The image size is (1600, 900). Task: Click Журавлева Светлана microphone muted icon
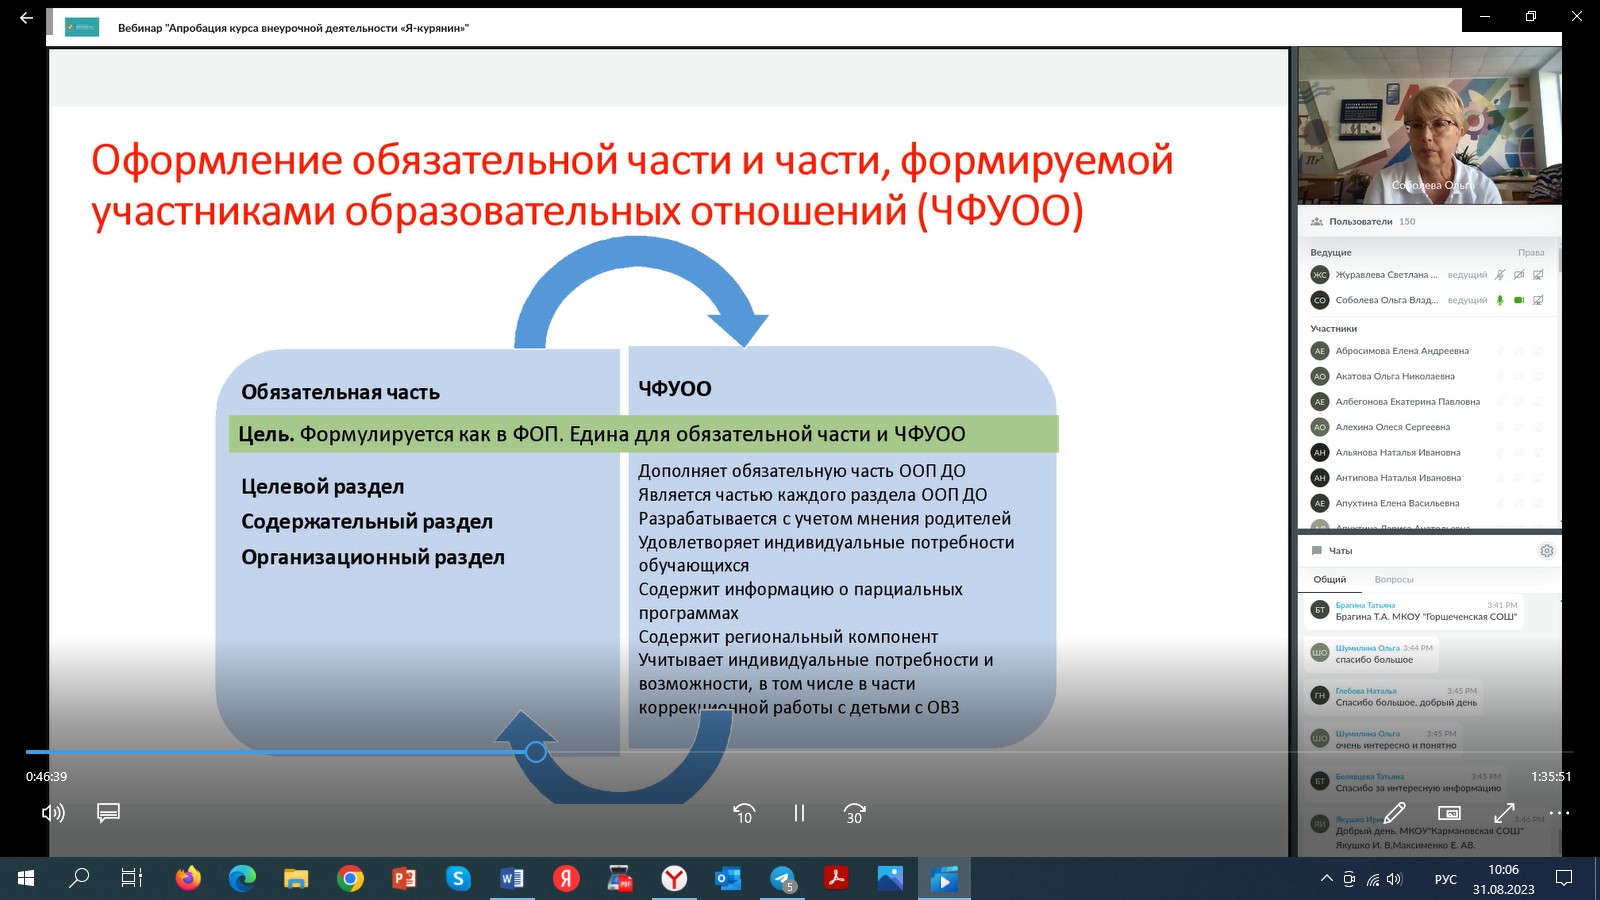click(x=1500, y=274)
